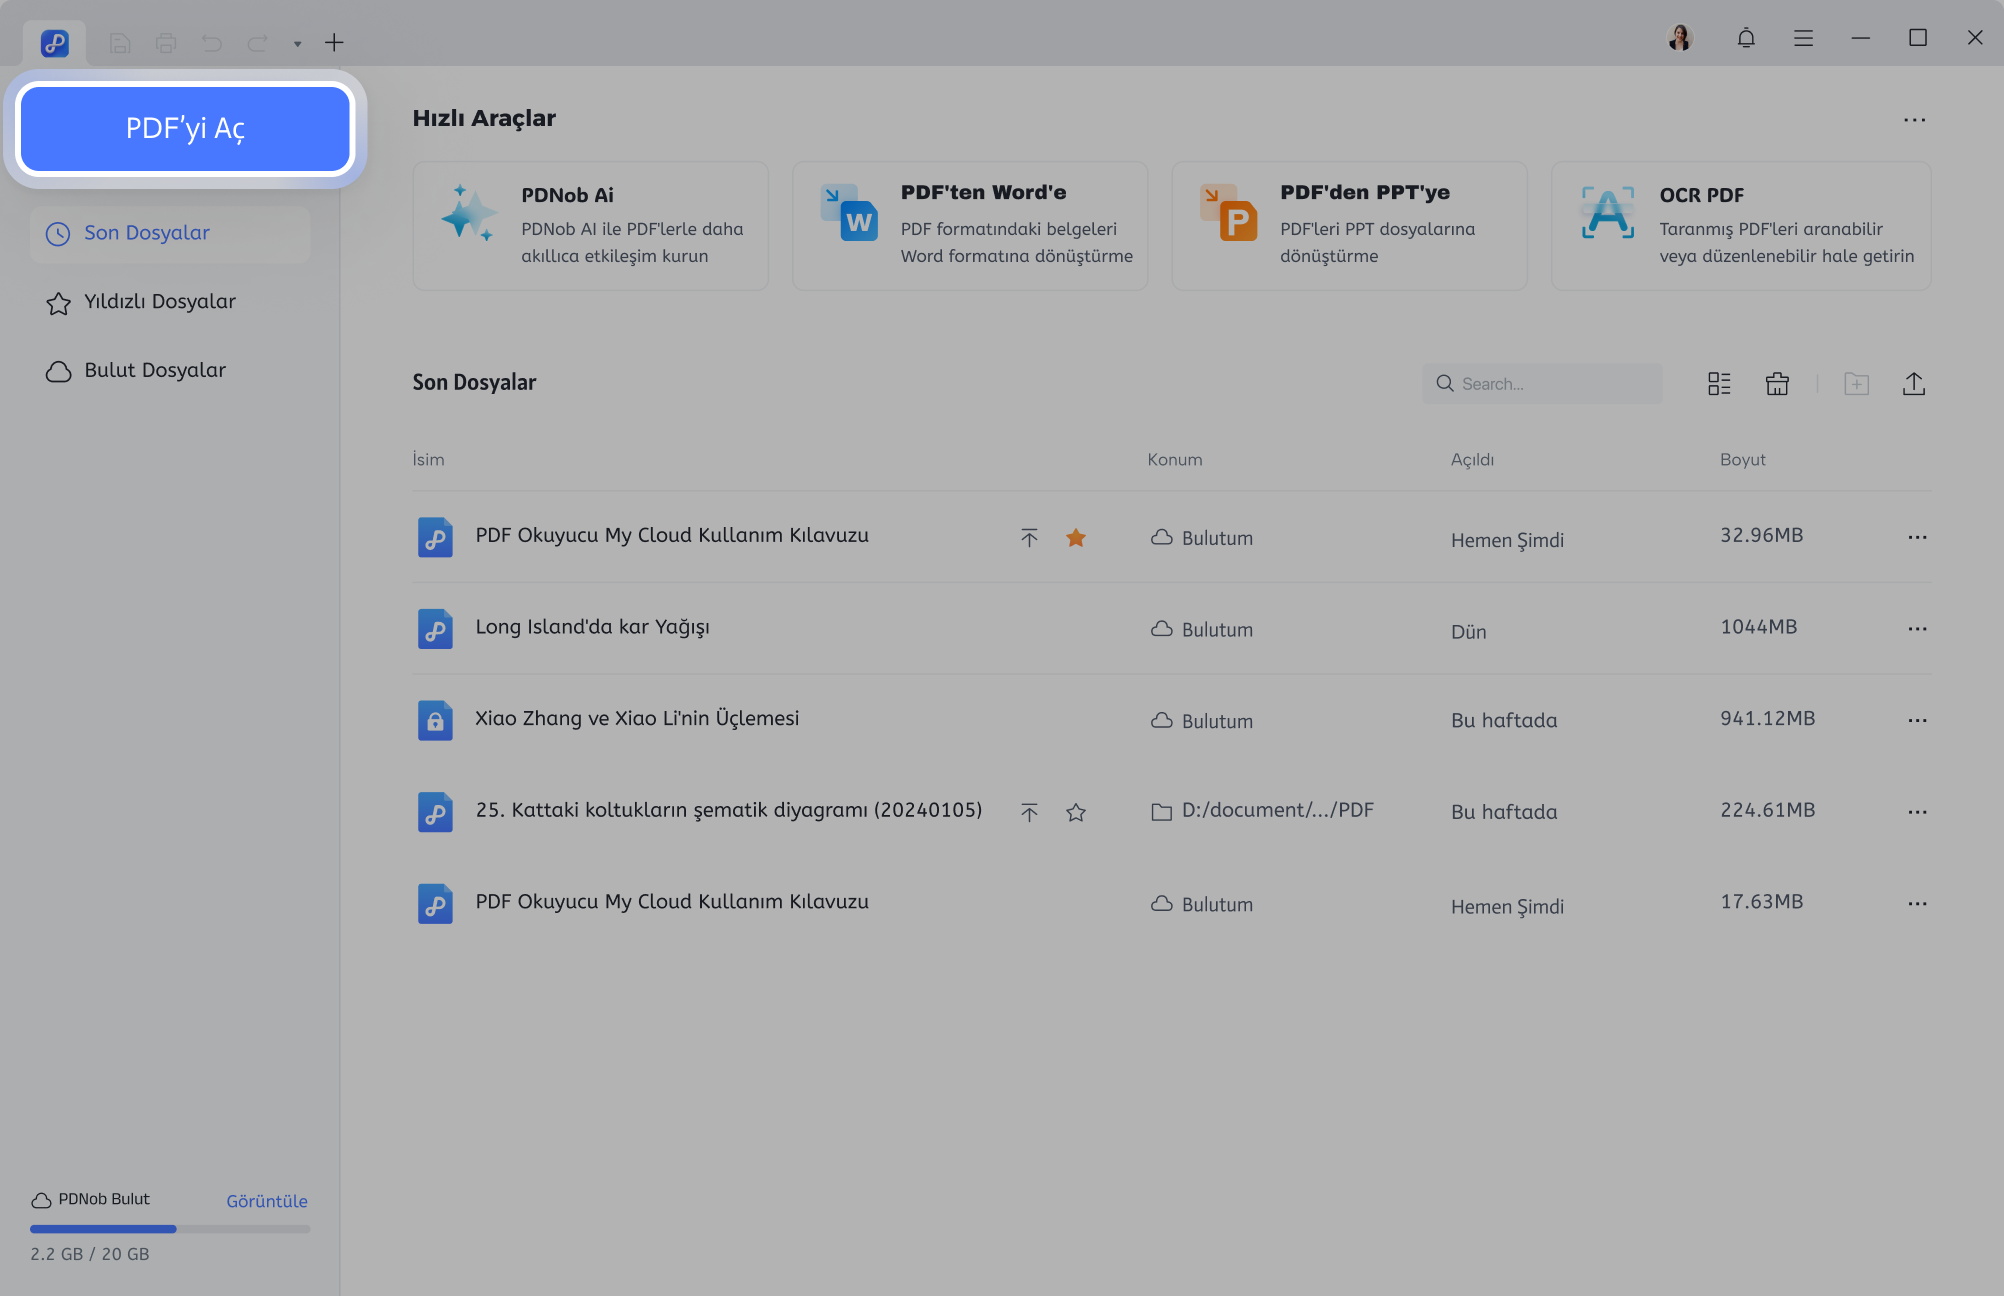Sort by Boyut column header
The image size is (2004, 1296).
[1742, 460]
